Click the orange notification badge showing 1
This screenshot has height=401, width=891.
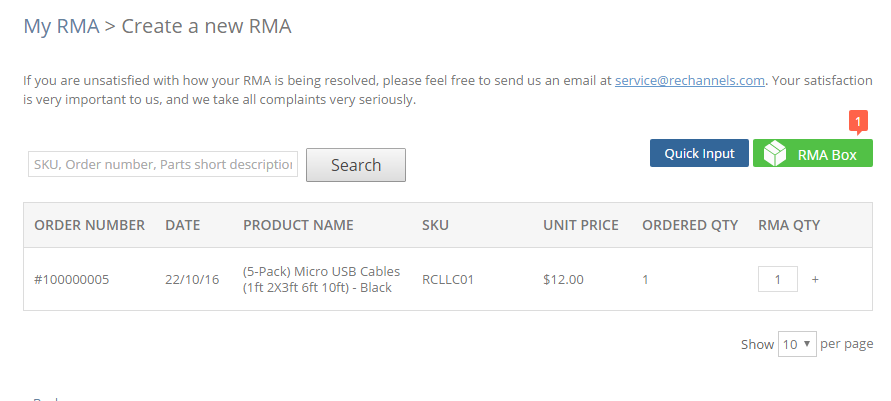pos(858,122)
